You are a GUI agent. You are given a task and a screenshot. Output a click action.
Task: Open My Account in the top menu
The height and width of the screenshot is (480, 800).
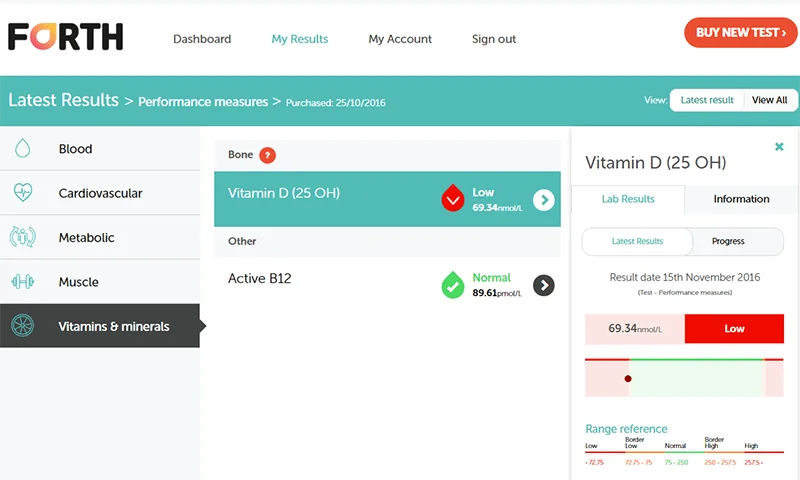coord(400,39)
